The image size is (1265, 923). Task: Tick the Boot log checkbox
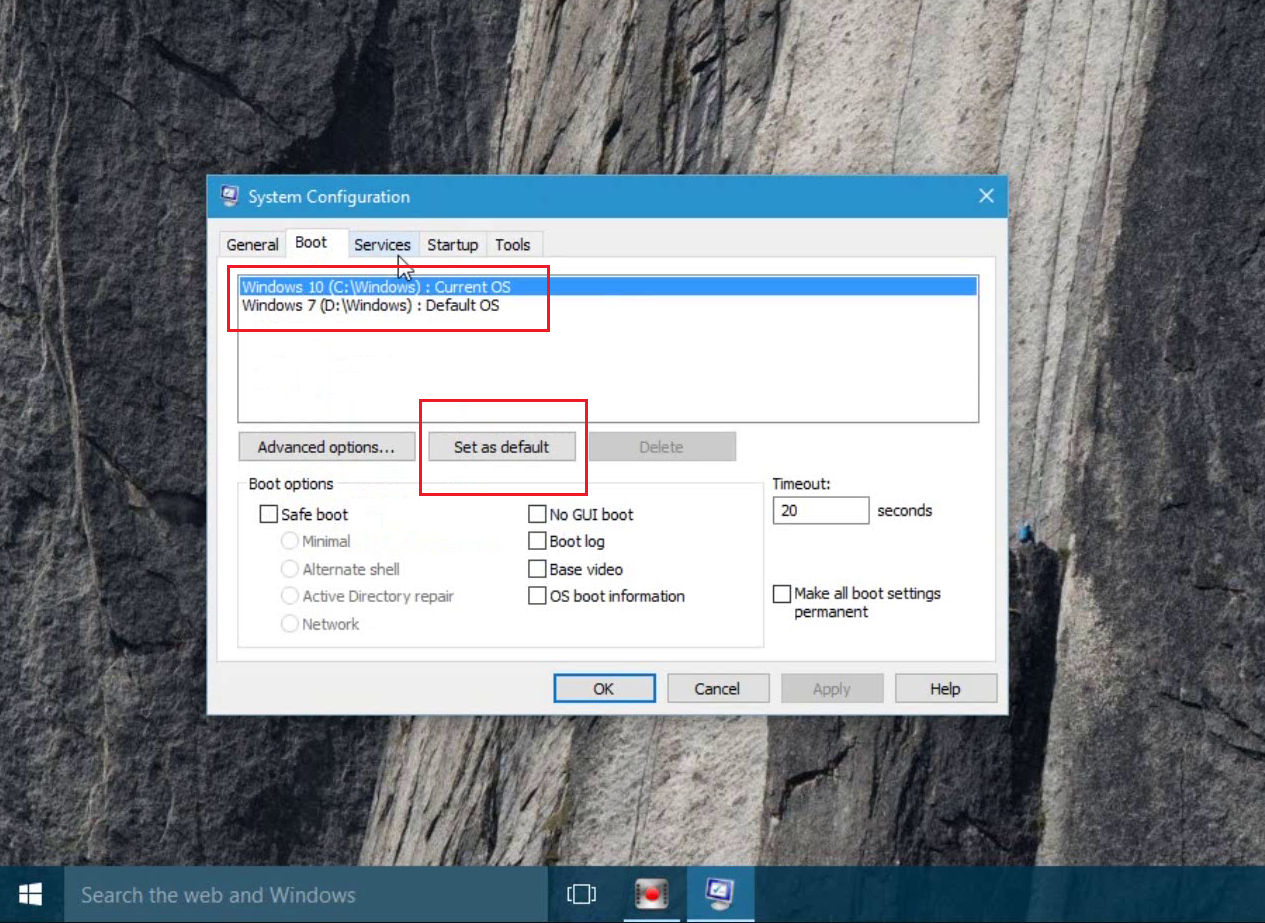(537, 541)
